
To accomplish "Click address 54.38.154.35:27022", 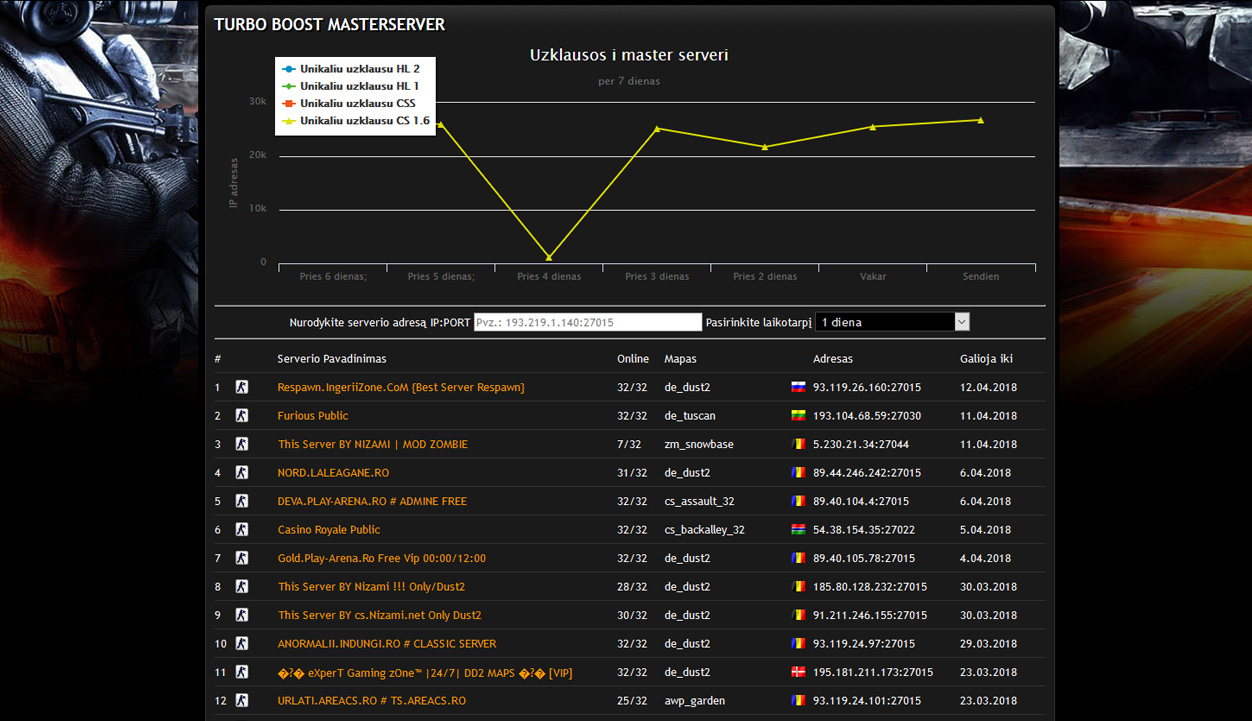I will (864, 529).
